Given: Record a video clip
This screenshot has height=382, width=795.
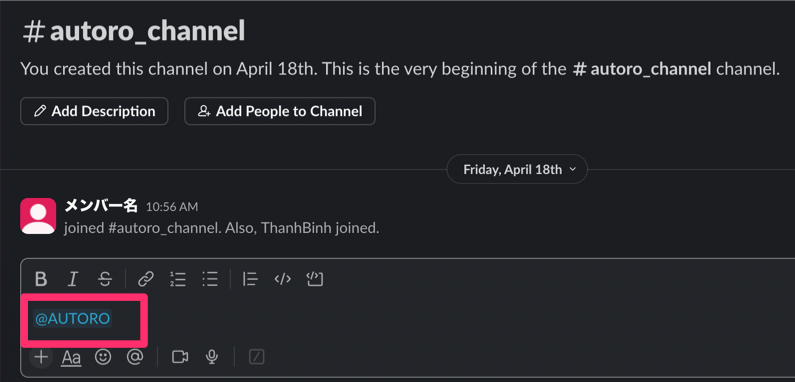Looking at the screenshot, I should [180, 357].
